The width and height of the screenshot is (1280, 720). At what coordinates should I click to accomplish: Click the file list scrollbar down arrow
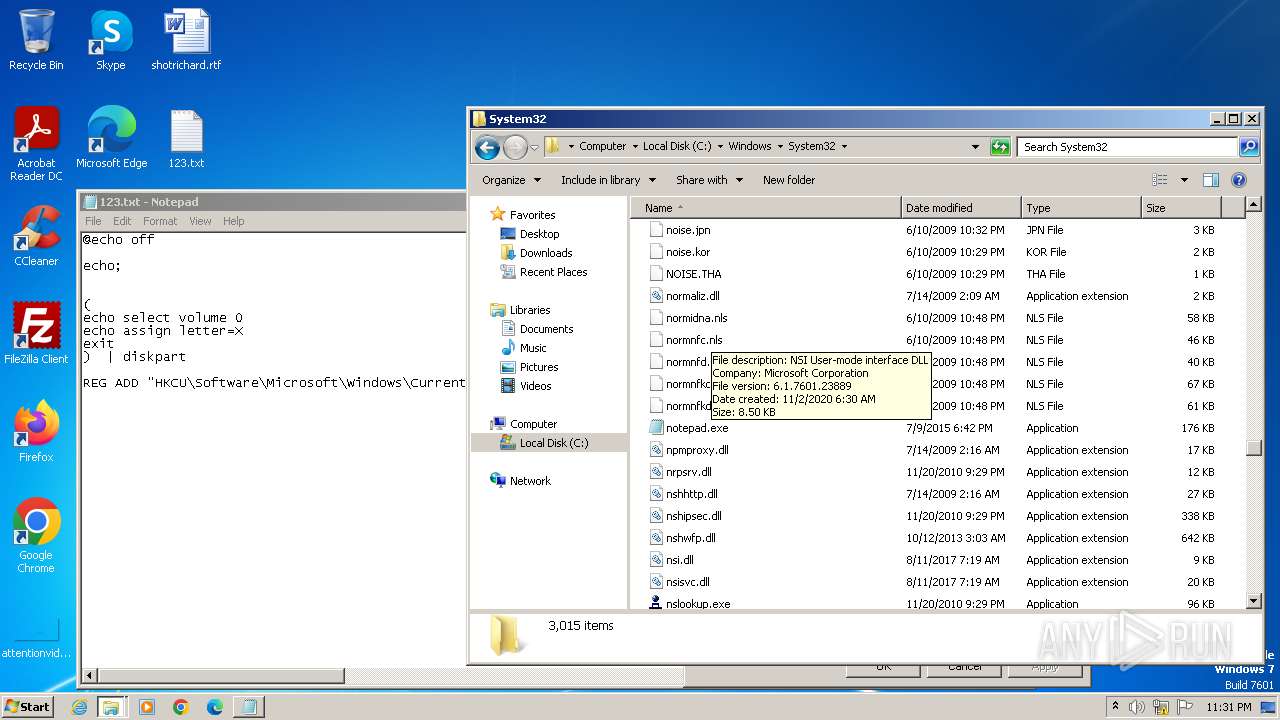pos(1254,601)
